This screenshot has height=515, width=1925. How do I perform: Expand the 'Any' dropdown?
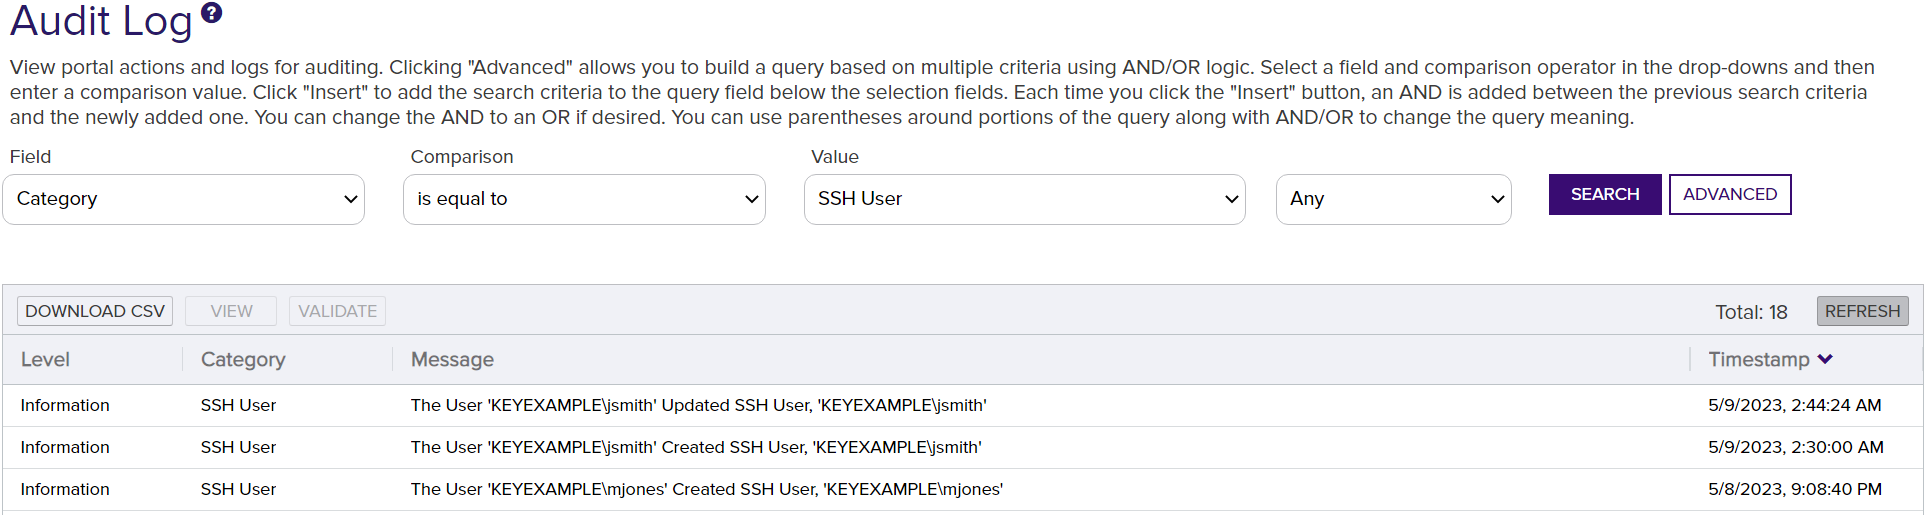[1393, 199]
